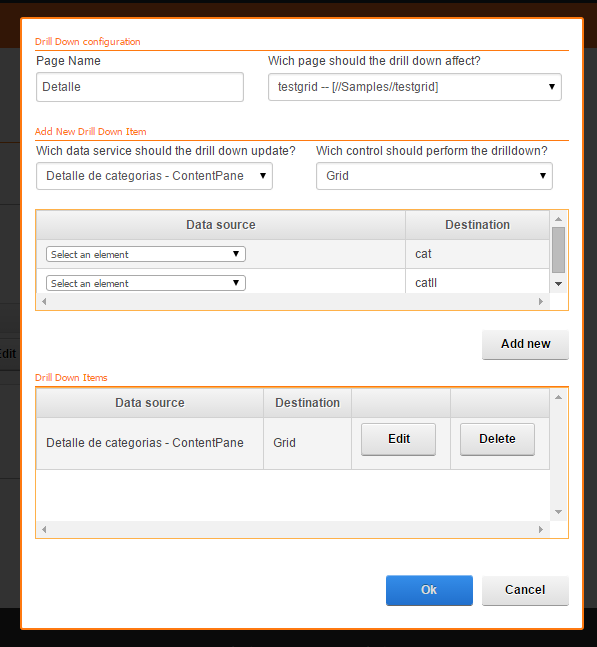Click down arrow of upper table scrollbar

(x=559, y=284)
